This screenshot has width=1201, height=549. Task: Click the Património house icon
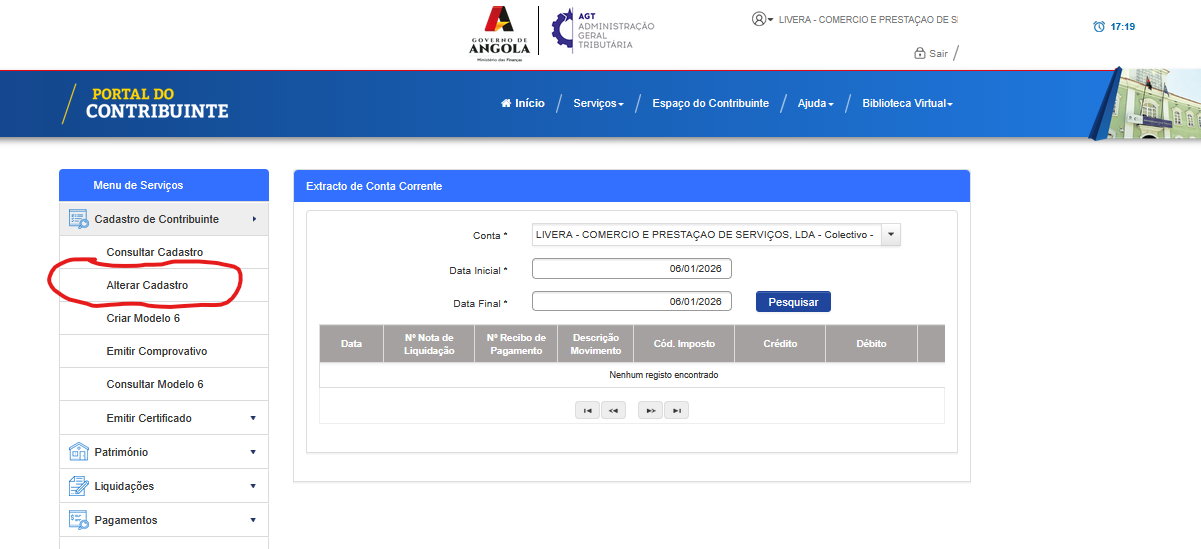(x=78, y=452)
